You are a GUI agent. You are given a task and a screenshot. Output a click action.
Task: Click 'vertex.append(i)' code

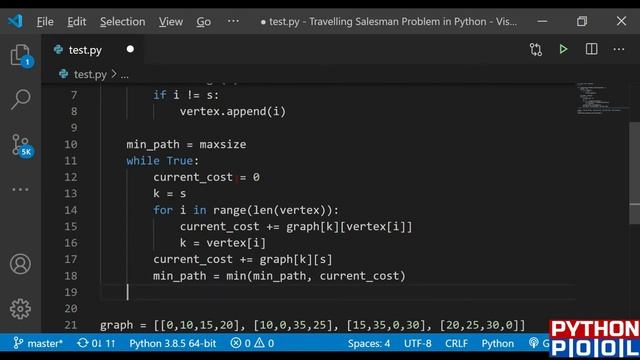pos(233,111)
